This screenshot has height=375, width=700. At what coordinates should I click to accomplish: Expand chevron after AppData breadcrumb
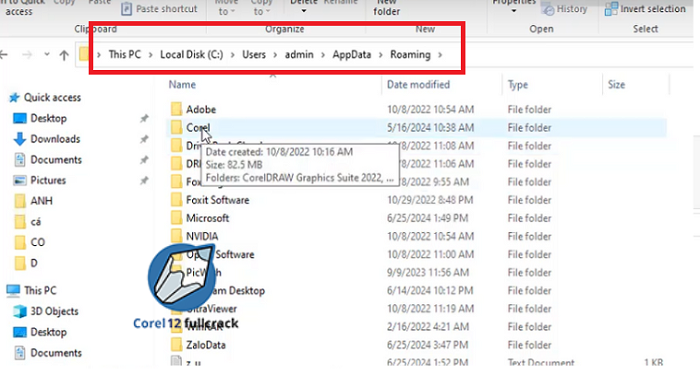click(381, 55)
